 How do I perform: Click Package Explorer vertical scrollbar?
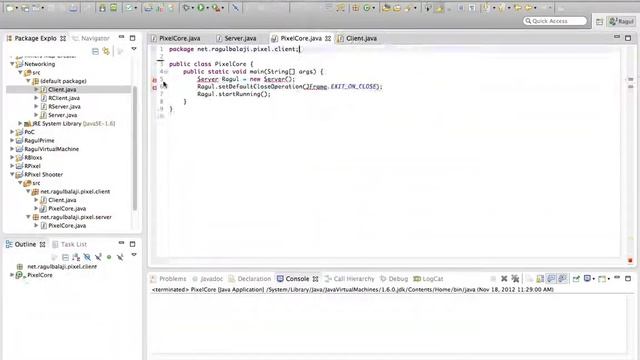(135, 147)
